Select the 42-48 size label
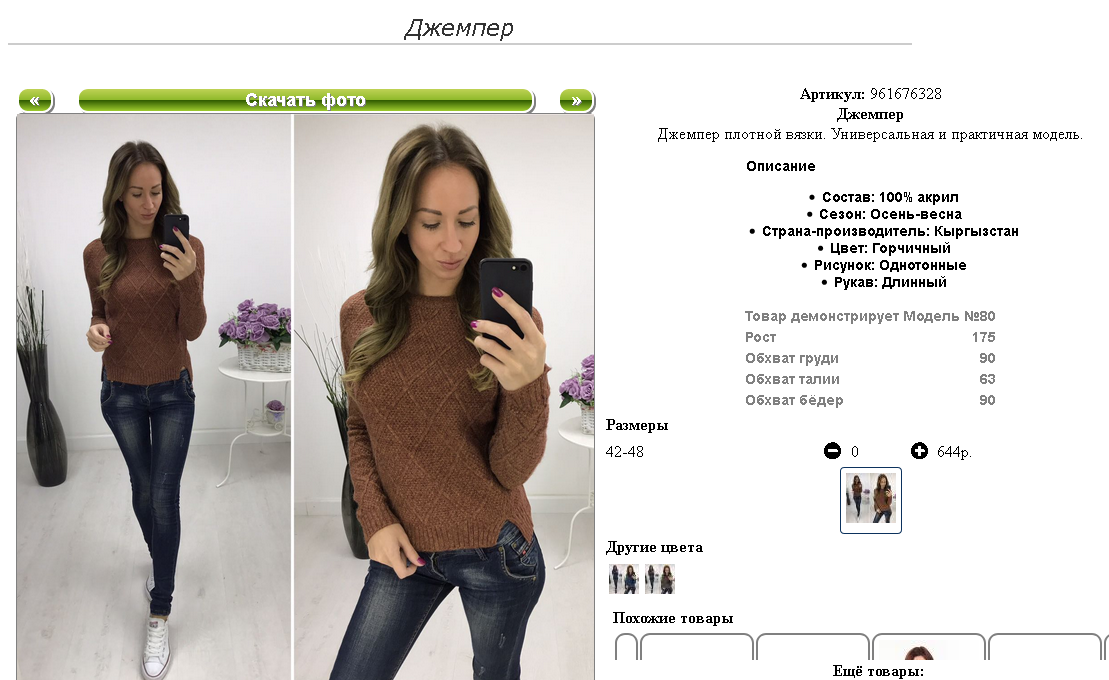Viewport: 1109px width, 680px height. click(625, 451)
